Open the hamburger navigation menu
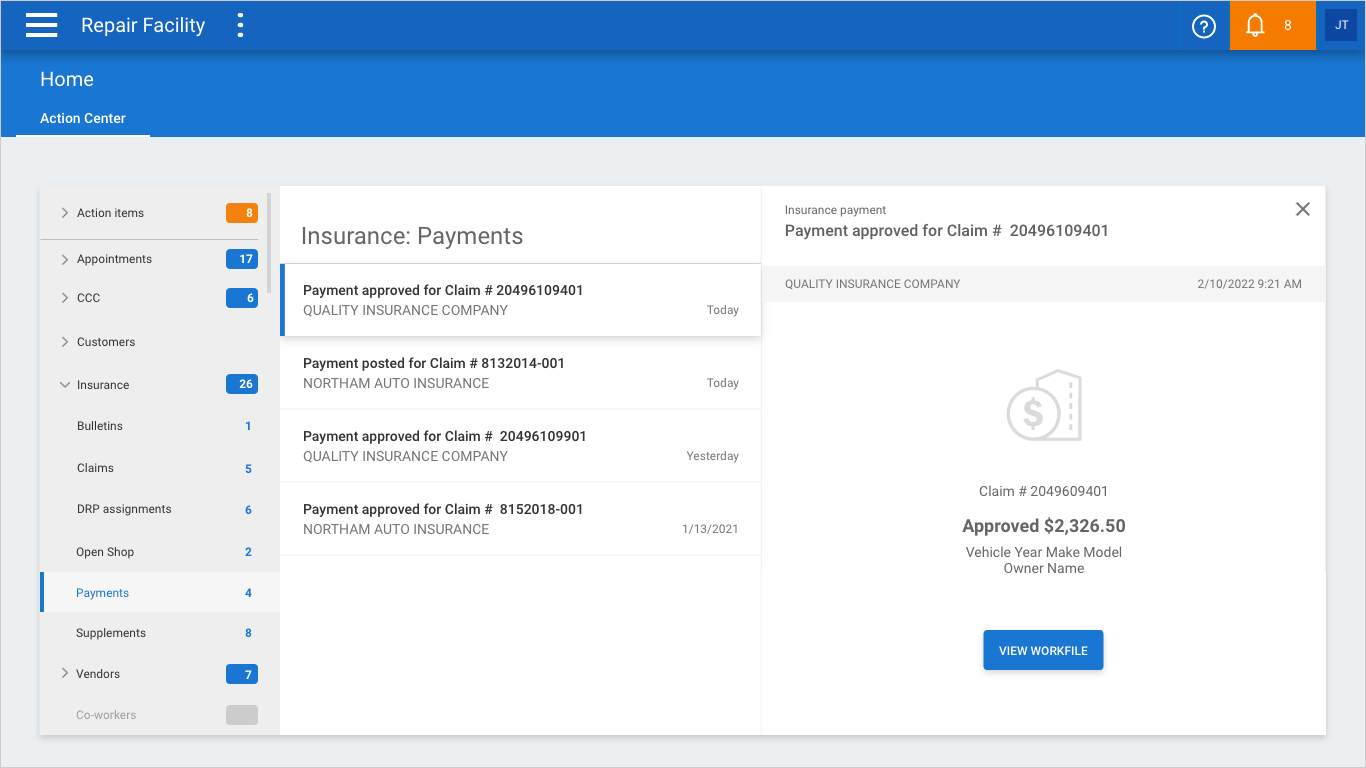Screen dimensions: 1366x768 coord(42,26)
